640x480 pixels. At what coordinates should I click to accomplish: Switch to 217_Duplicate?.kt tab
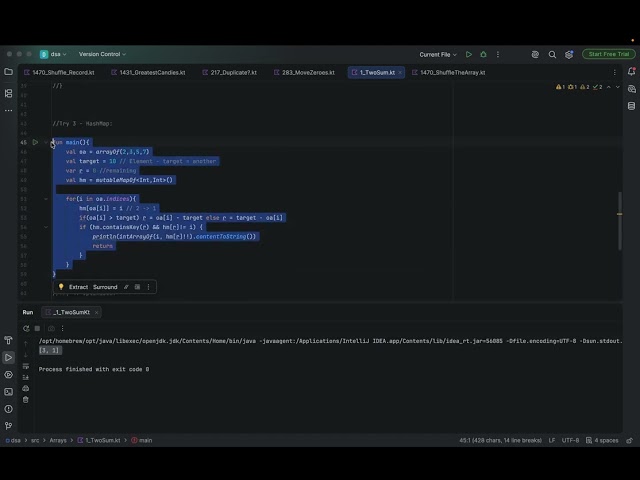point(230,73)
